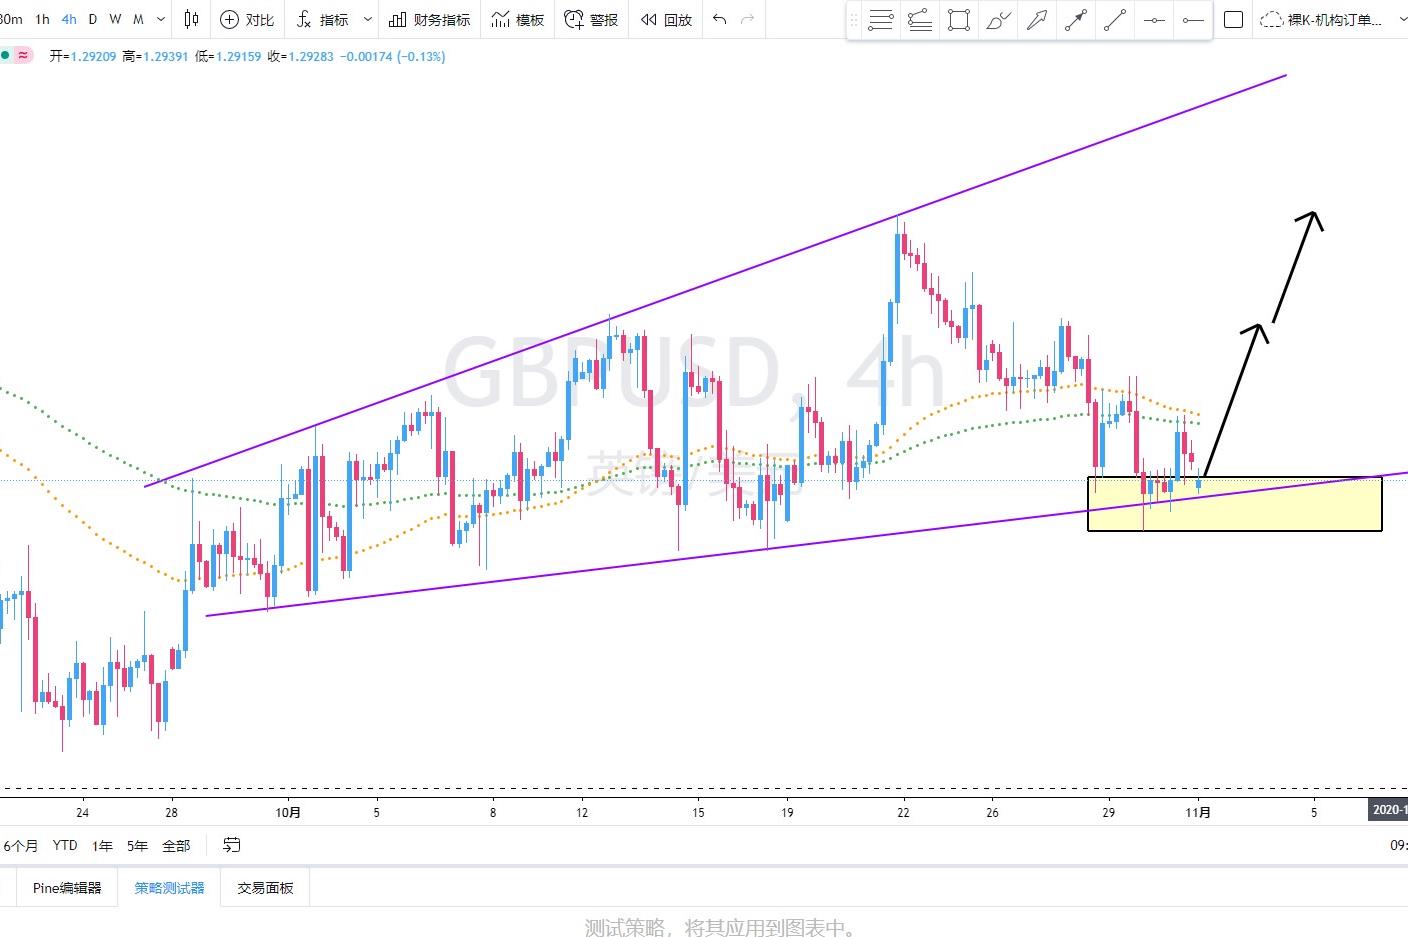Image resolution: width=1408 pixels, height=937 pixels.
Task: Select the Fib retracement drawing tool
Action: pos(880,20)
